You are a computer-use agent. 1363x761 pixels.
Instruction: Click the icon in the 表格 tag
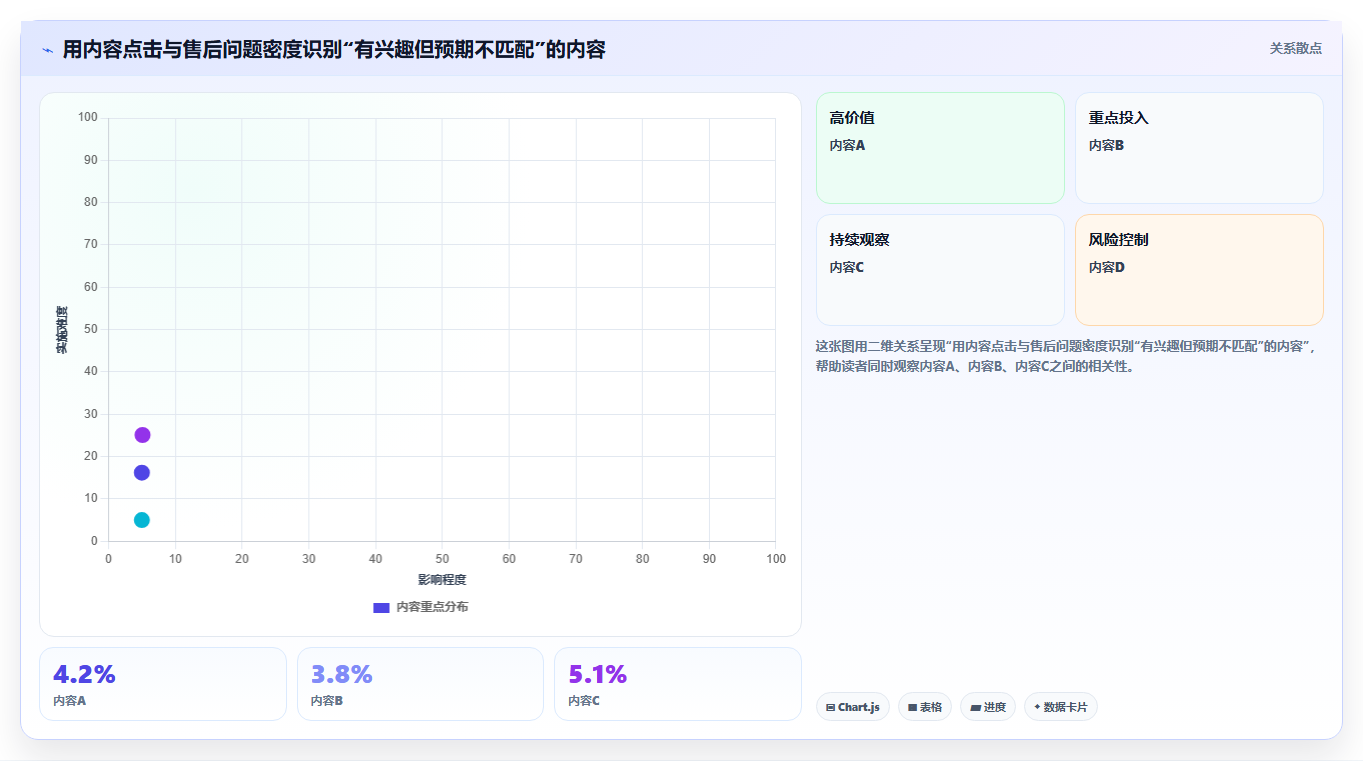(x=912, y=707)
